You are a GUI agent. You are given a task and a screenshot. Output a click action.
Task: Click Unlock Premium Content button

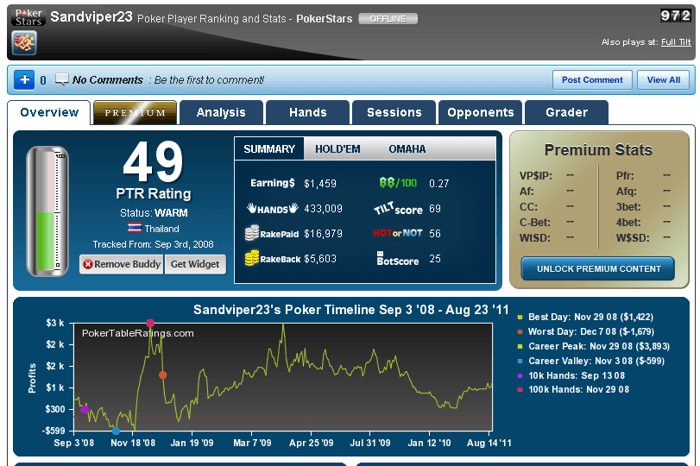tap(598, 269)
